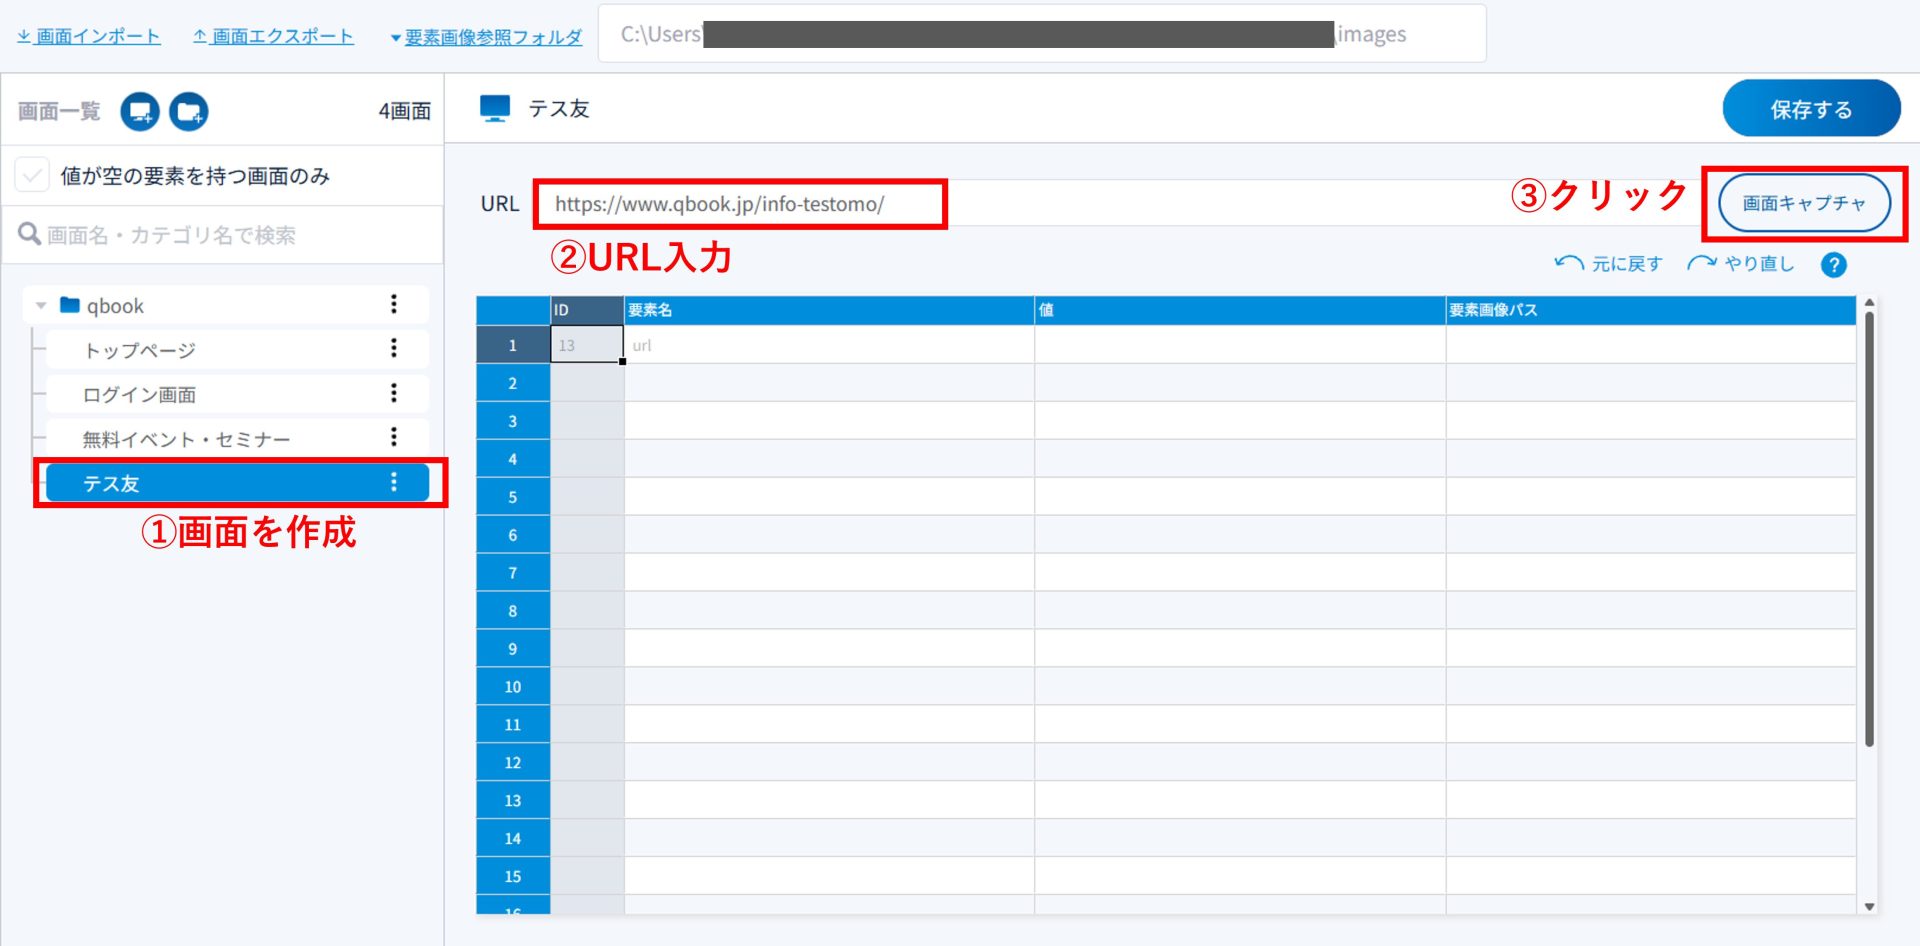This screenshot has width=1920, height=946.
Task: Toggle the empty-value screens only checkbox
Action: (32, 176)
